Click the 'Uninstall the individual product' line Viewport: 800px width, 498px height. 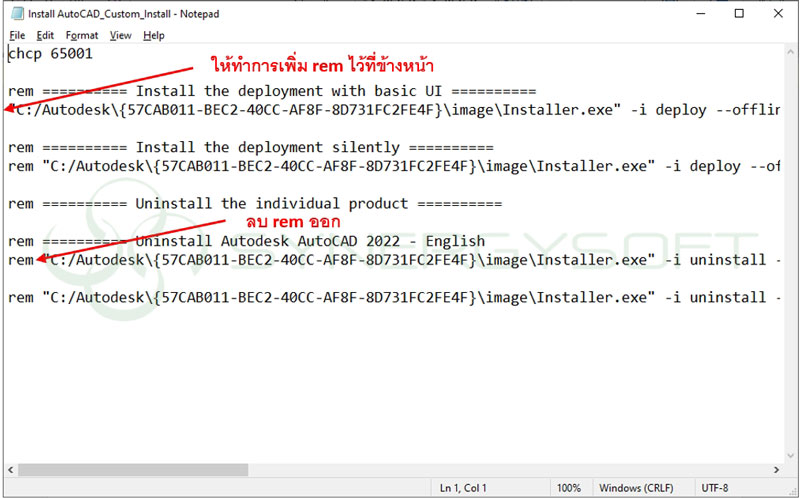pos(255,204)
